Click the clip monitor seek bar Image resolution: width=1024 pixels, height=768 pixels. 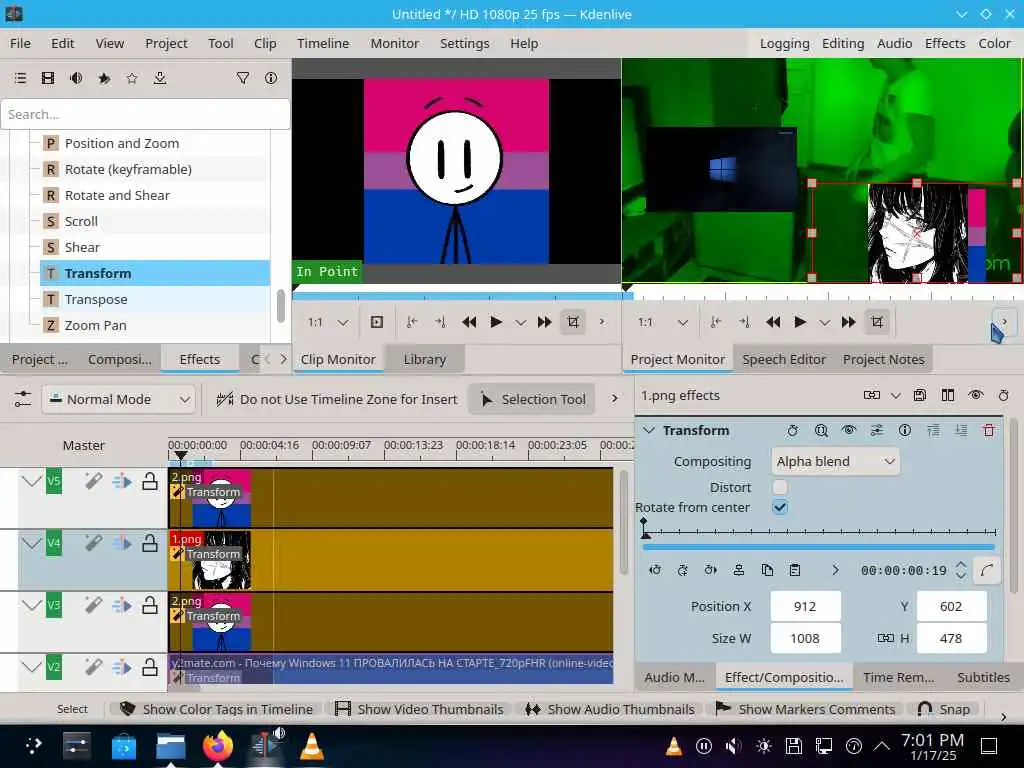pyautogui.click(x=457, y=295)
